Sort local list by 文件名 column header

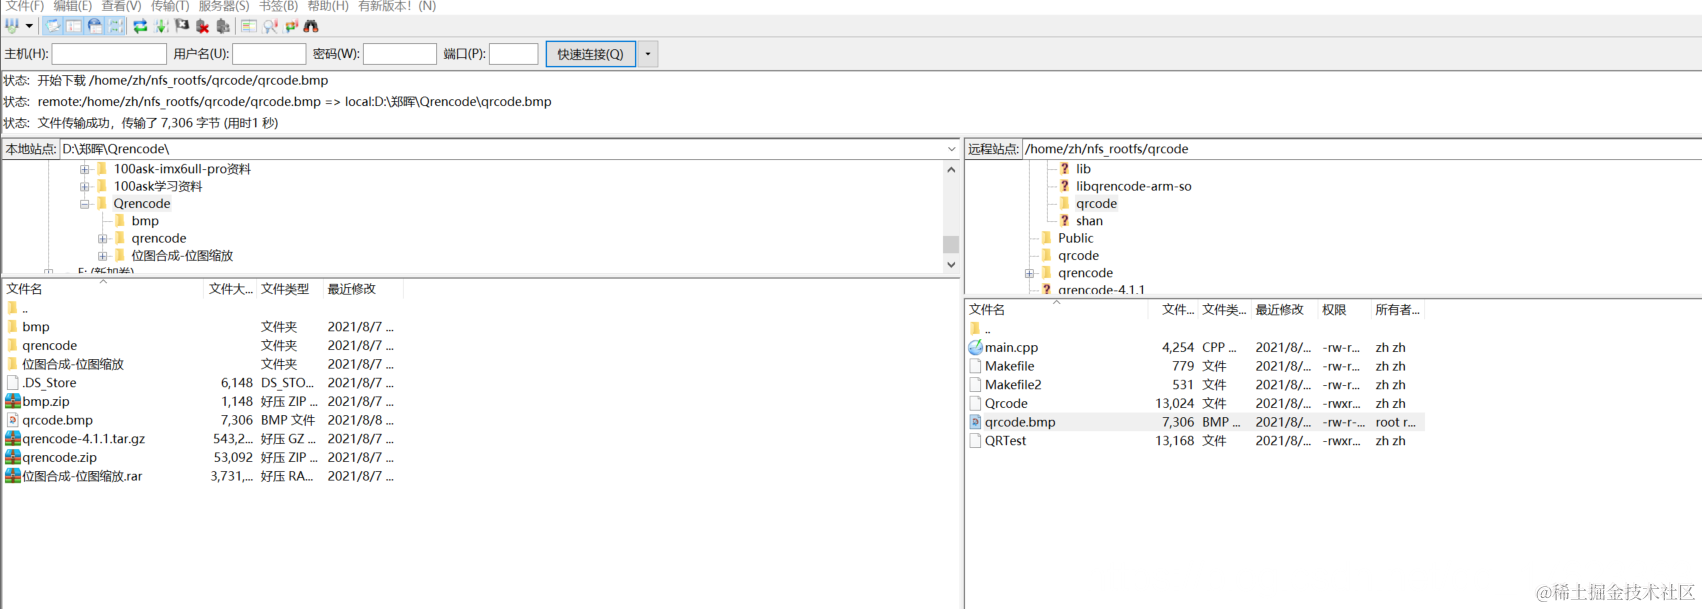(x=103, y=289)
